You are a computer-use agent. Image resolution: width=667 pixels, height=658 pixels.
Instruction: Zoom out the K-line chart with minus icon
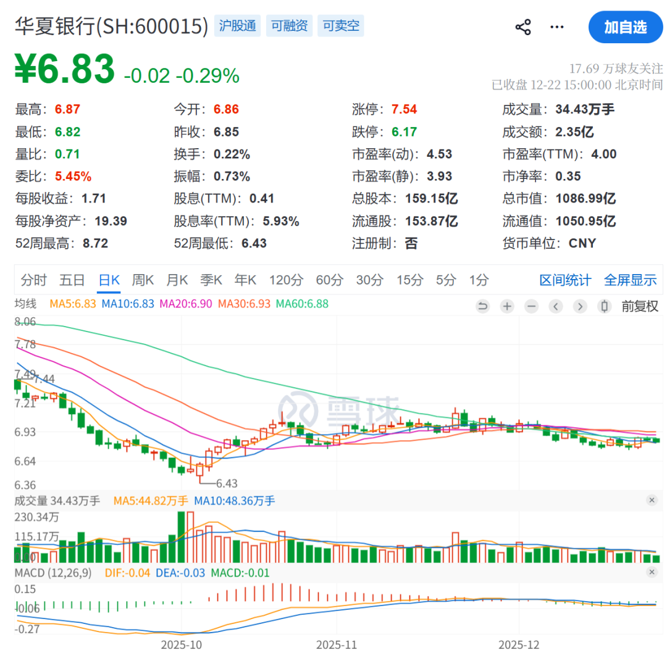point(532,306)
